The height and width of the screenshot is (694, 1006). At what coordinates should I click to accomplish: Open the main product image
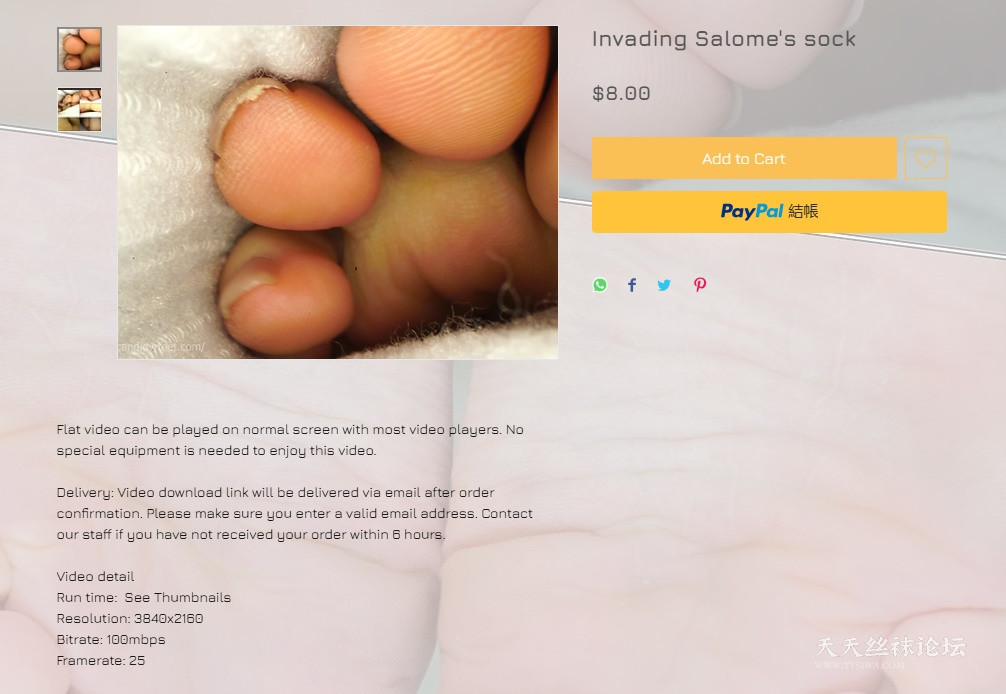pyautogui.click(x=337, y=192)
